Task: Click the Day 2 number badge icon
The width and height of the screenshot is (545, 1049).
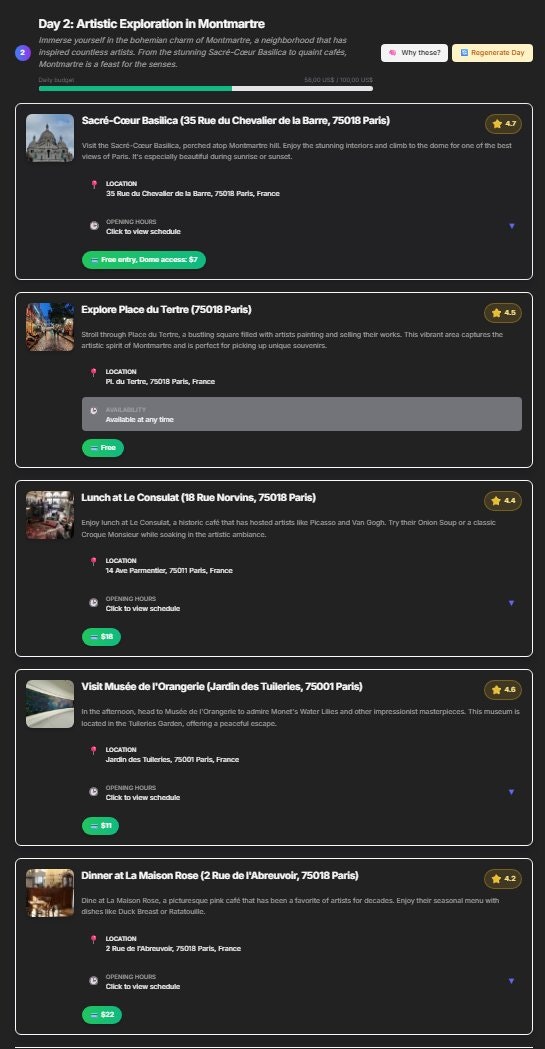Action: click(23, 53)
